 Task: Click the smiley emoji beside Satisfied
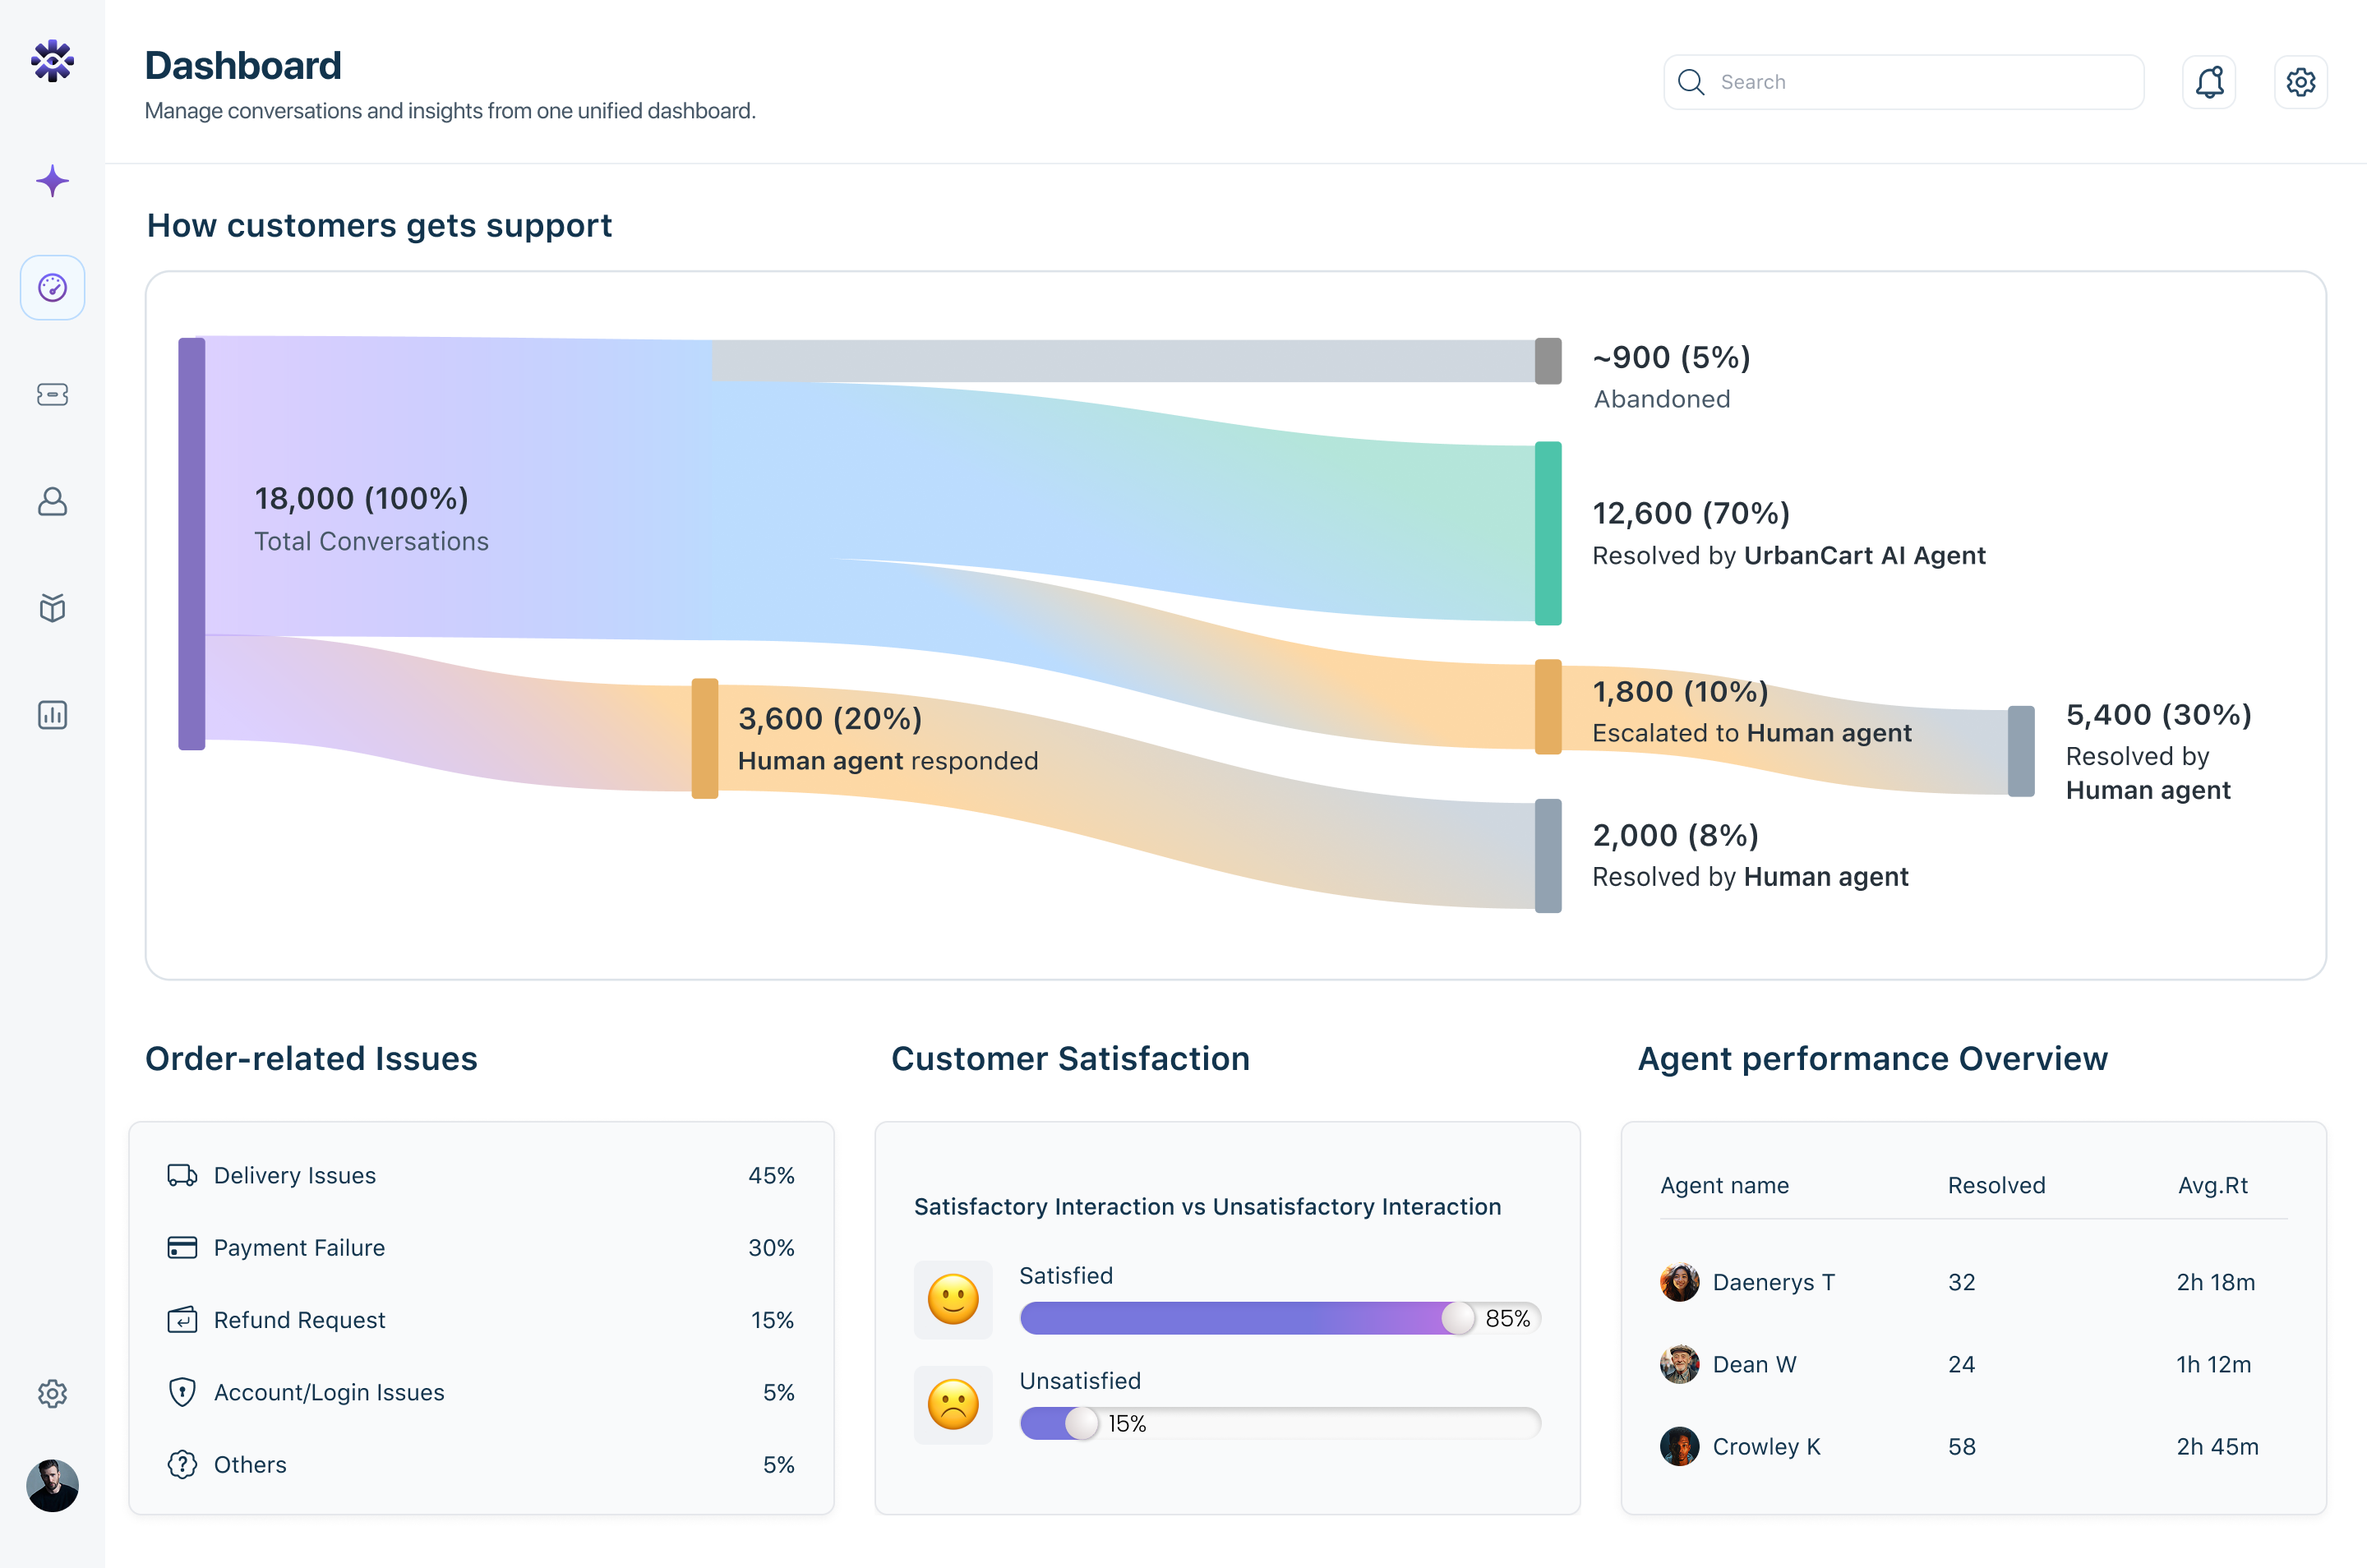(953, 1300)
